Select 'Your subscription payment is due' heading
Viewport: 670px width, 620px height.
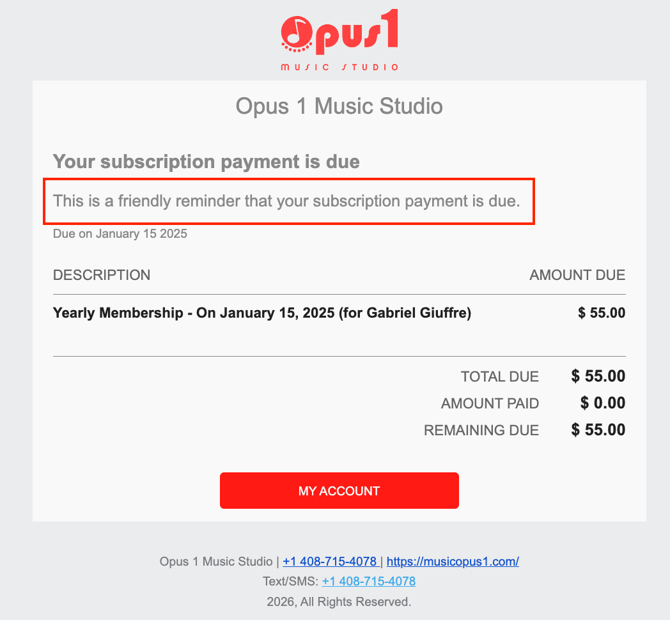pyautogui.click(x=206, y=161)
